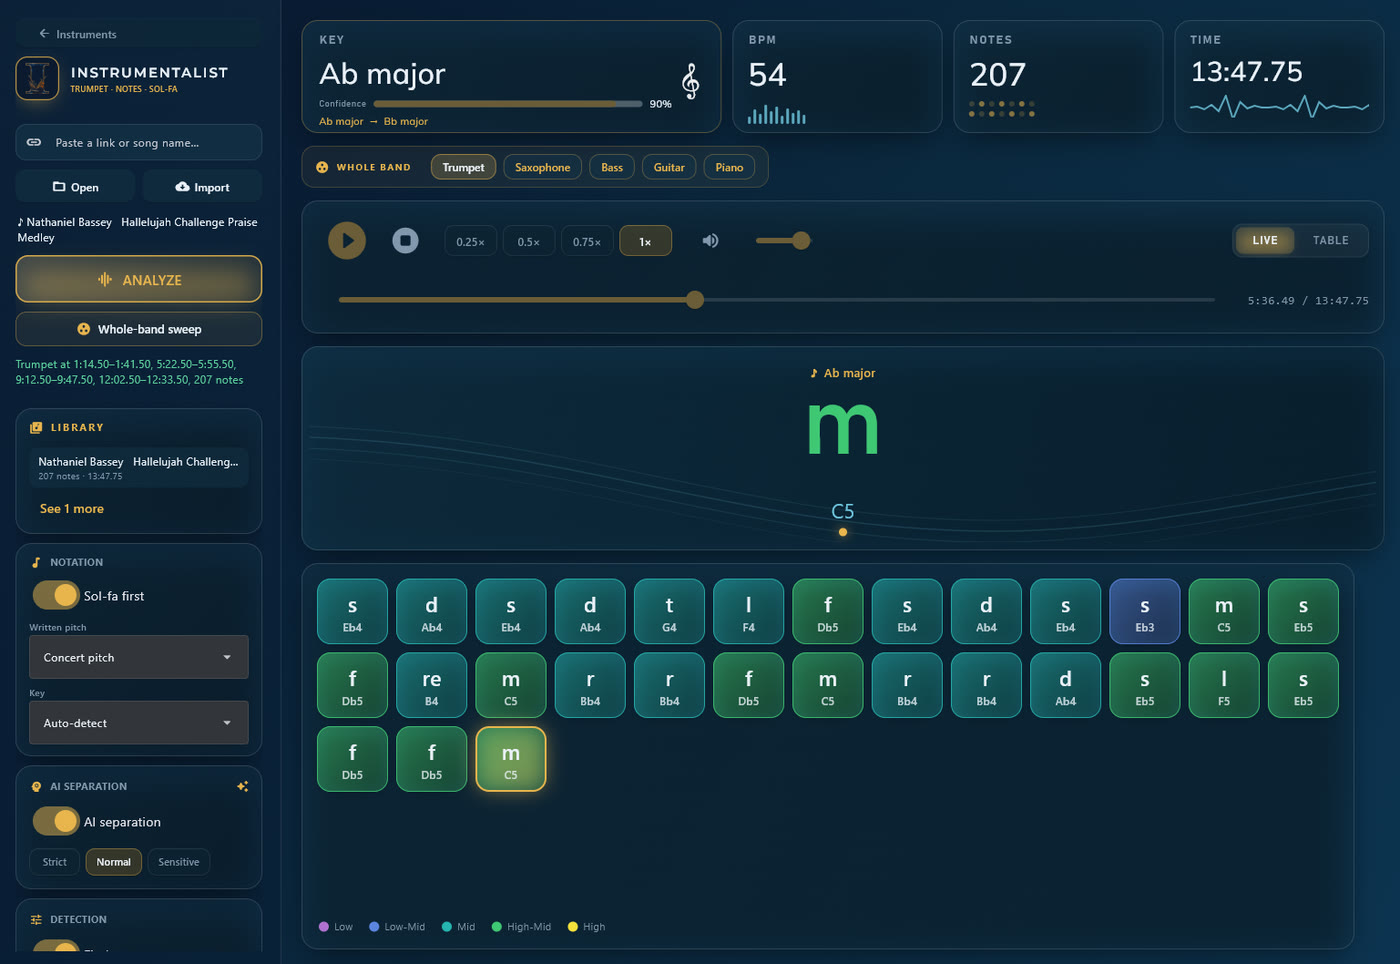Select Sensitive separation mode
1400x964 pixels.
pos(179,862)
